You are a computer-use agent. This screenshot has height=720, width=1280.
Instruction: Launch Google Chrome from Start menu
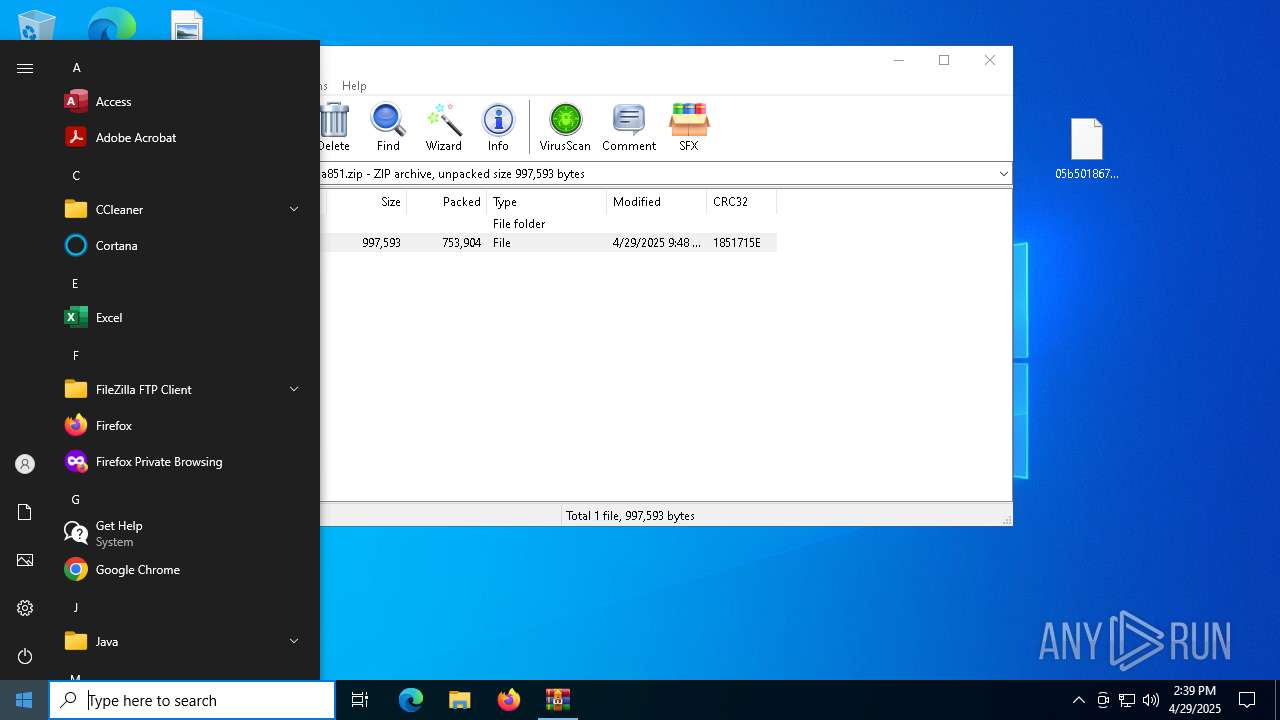pos(184,570)
